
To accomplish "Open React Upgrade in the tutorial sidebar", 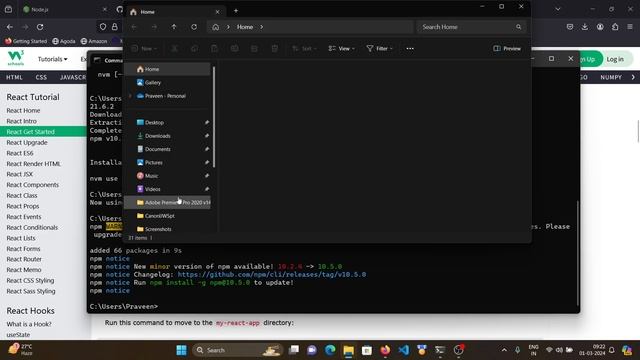I will (27, 142).
